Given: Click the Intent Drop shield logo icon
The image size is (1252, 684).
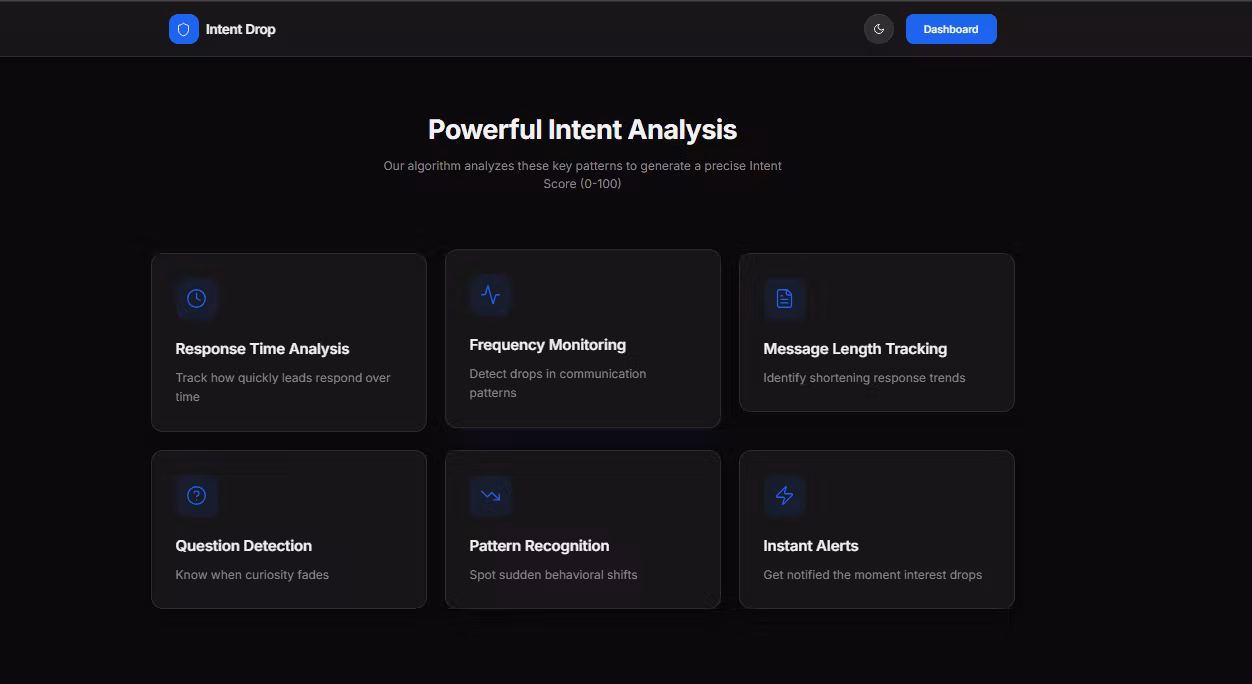Looking at the screenshot, I should 183,29.
